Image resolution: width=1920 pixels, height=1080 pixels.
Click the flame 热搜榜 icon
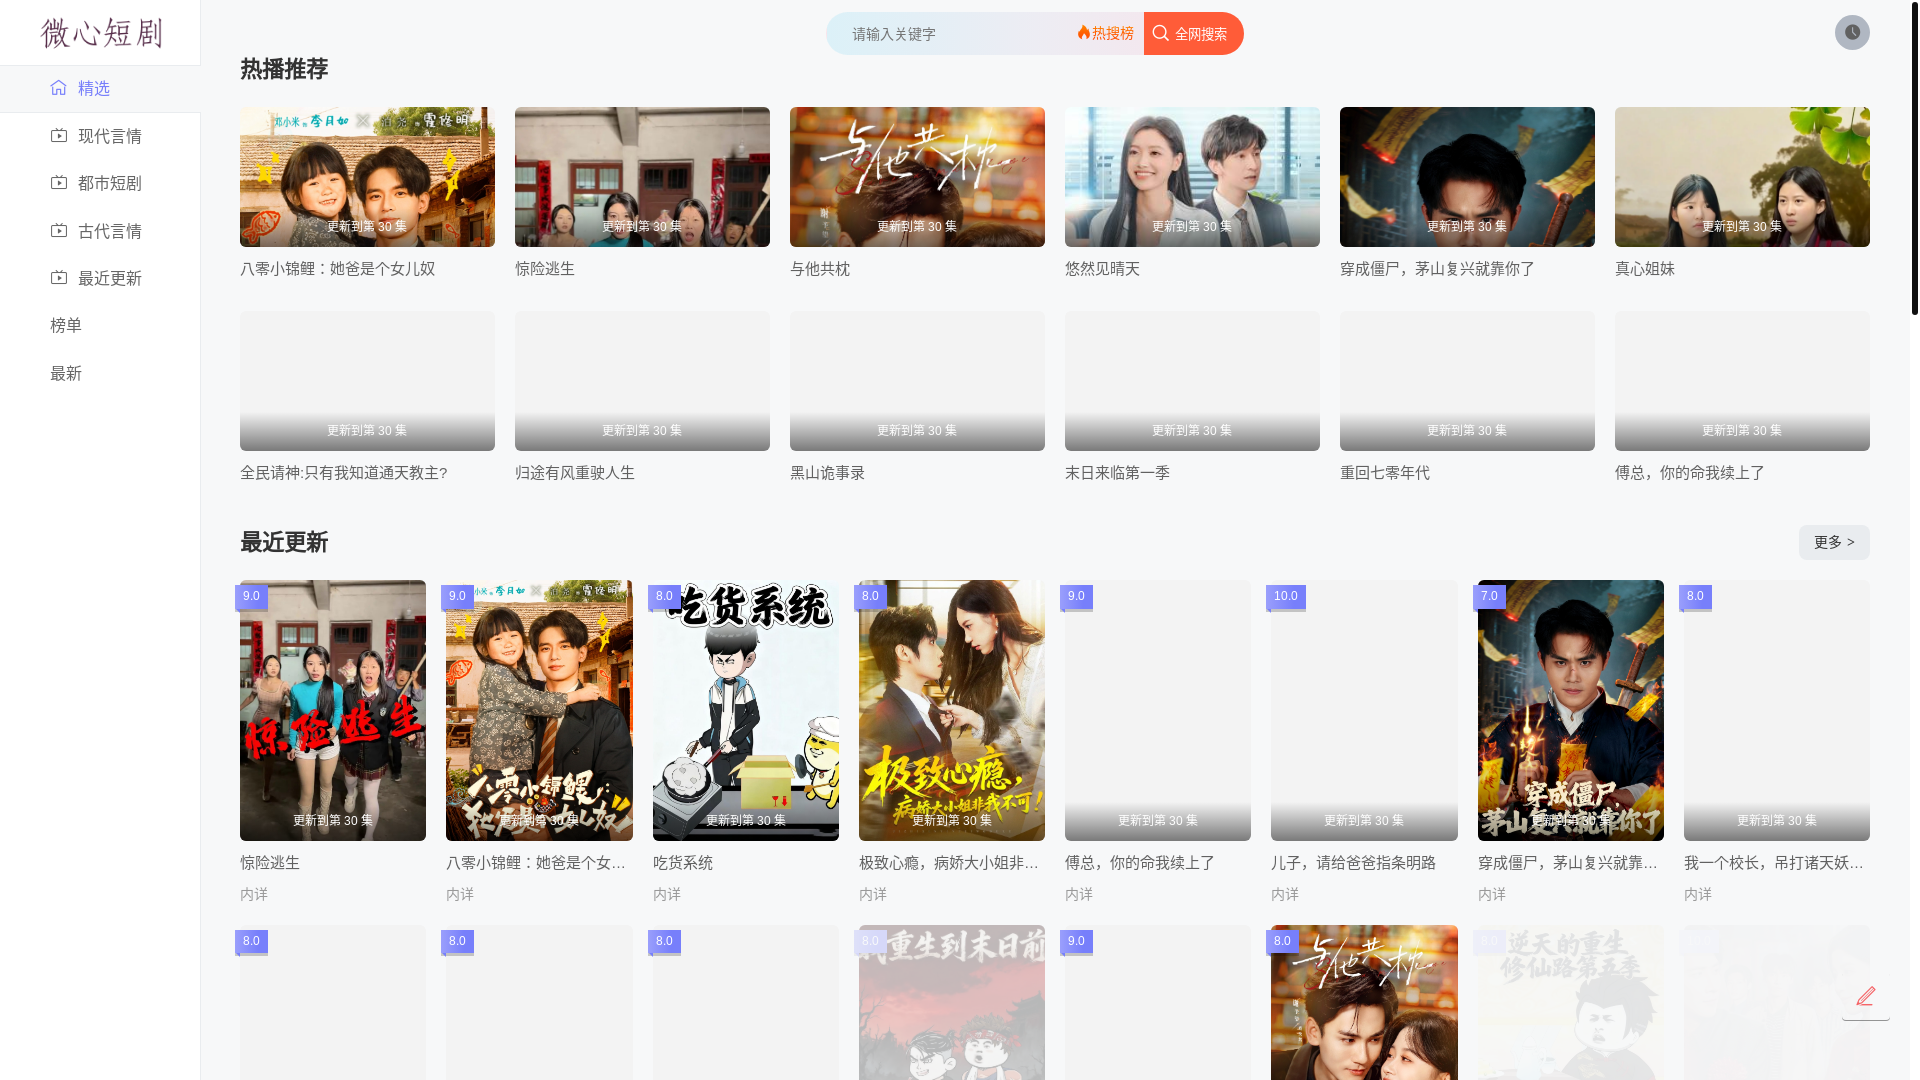tap(1084, 33)
